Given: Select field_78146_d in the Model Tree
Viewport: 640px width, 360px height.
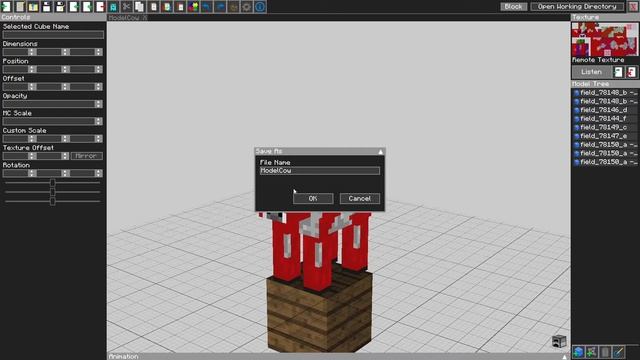Looking at the screenshot, I should click(x=604, y=110).
